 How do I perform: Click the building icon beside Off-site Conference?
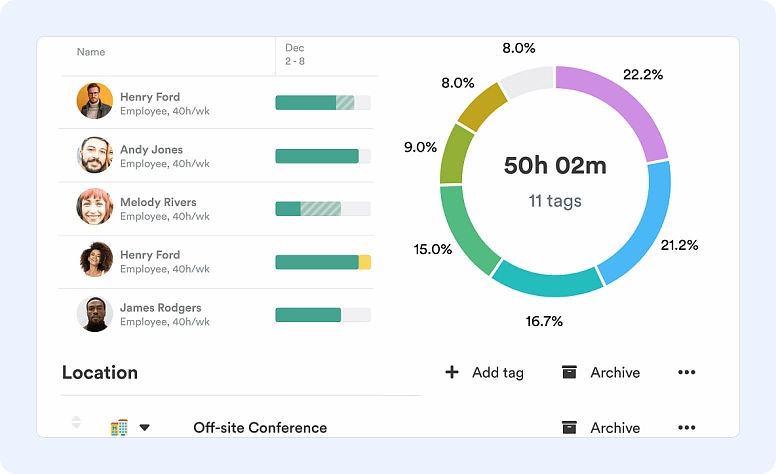click(119, 427)
